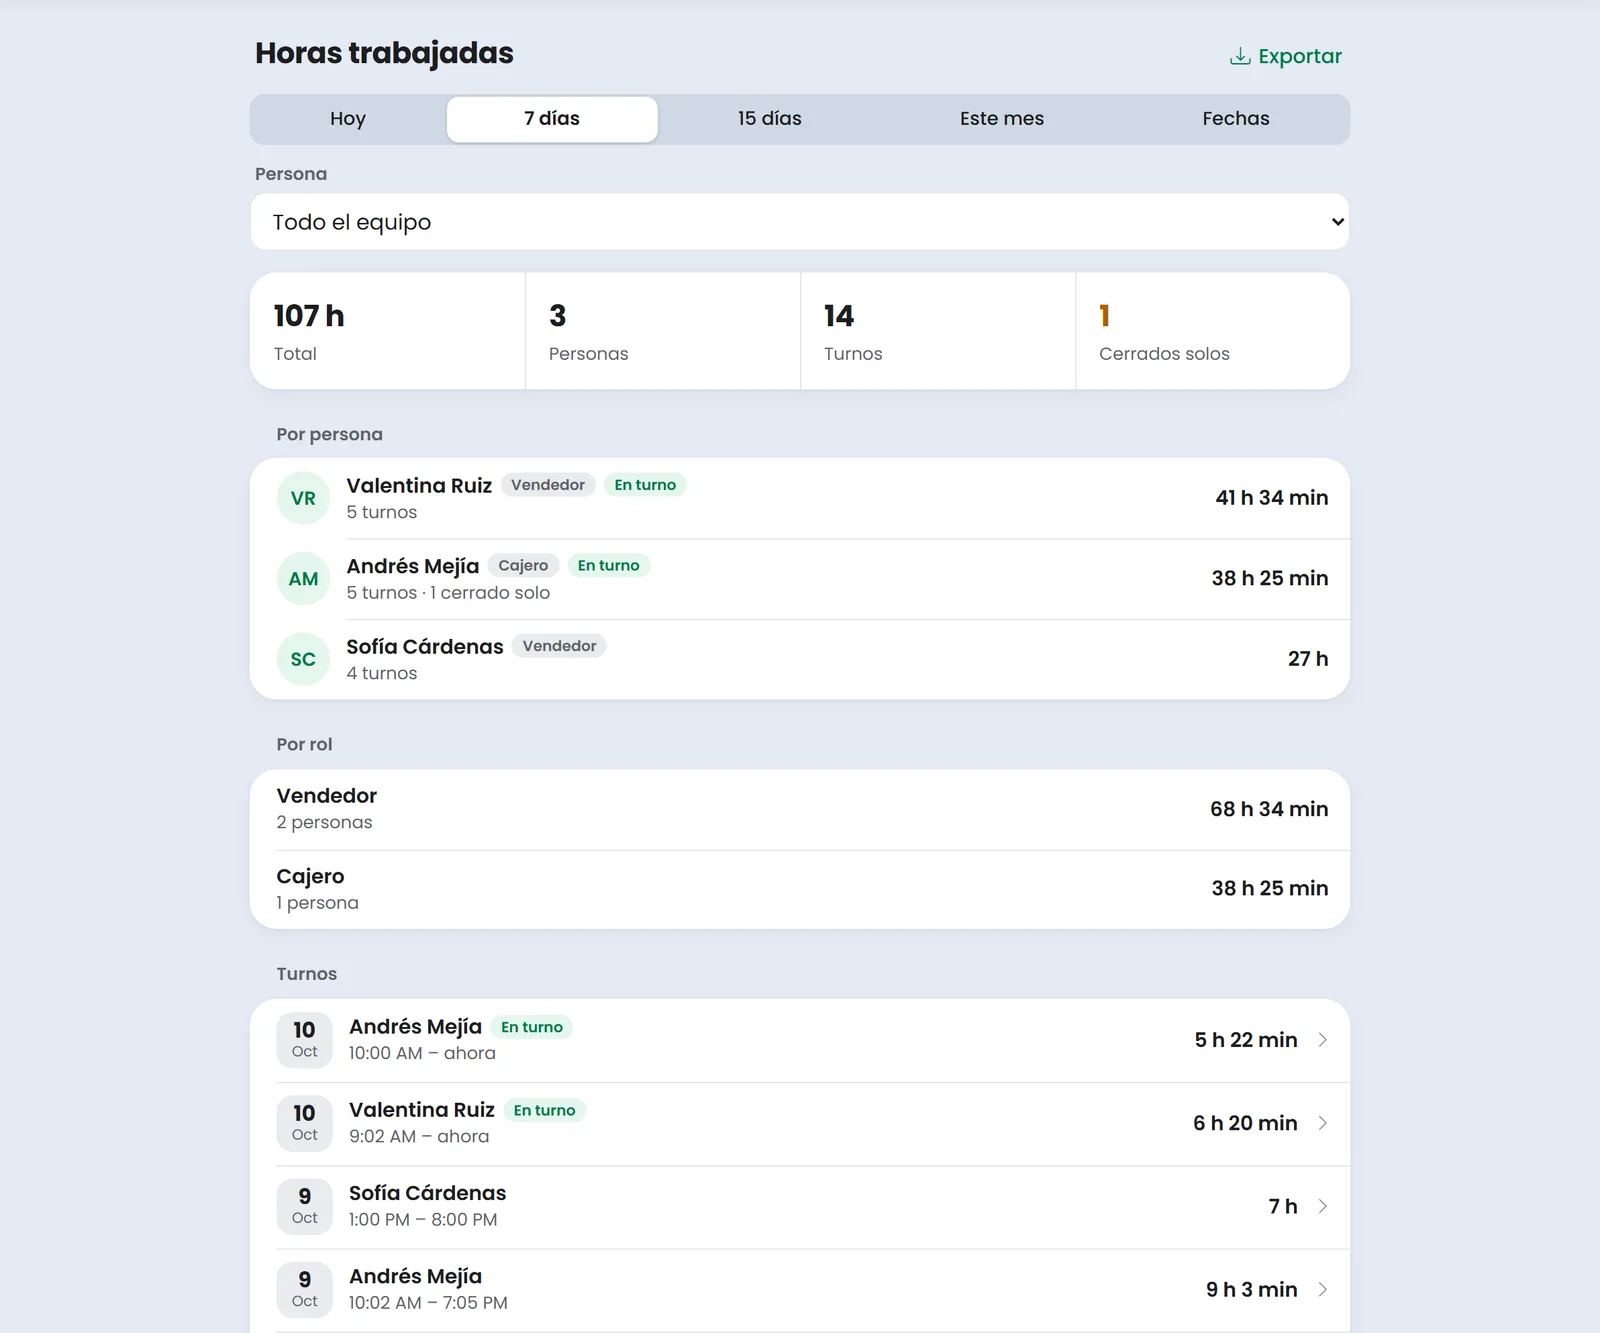Open Andrés Mejía's 9 h 3 min shift chevron

click(1322, 1289)
